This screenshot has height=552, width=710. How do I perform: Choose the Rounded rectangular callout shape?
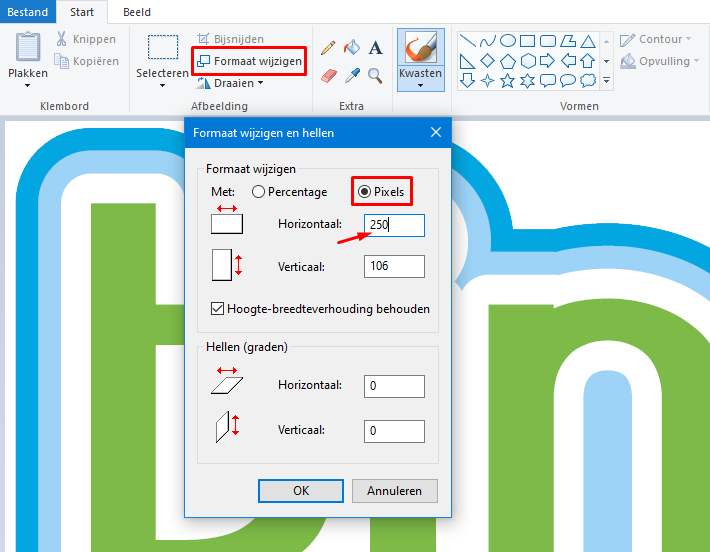[548, 81]
